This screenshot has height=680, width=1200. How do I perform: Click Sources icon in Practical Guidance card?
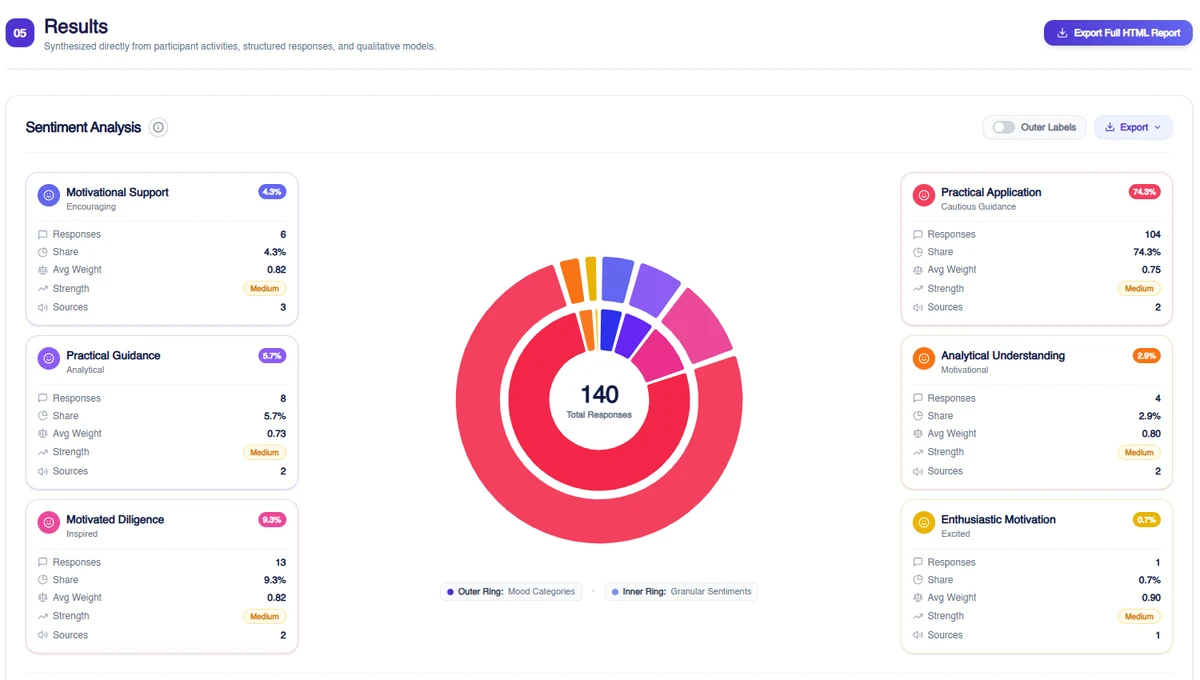coord(43,471)
